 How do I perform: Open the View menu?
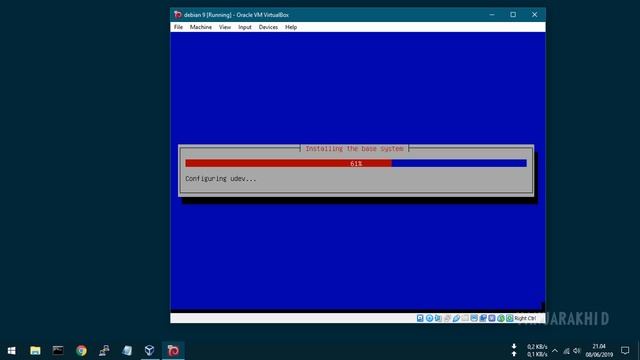[x=224, y=27]
